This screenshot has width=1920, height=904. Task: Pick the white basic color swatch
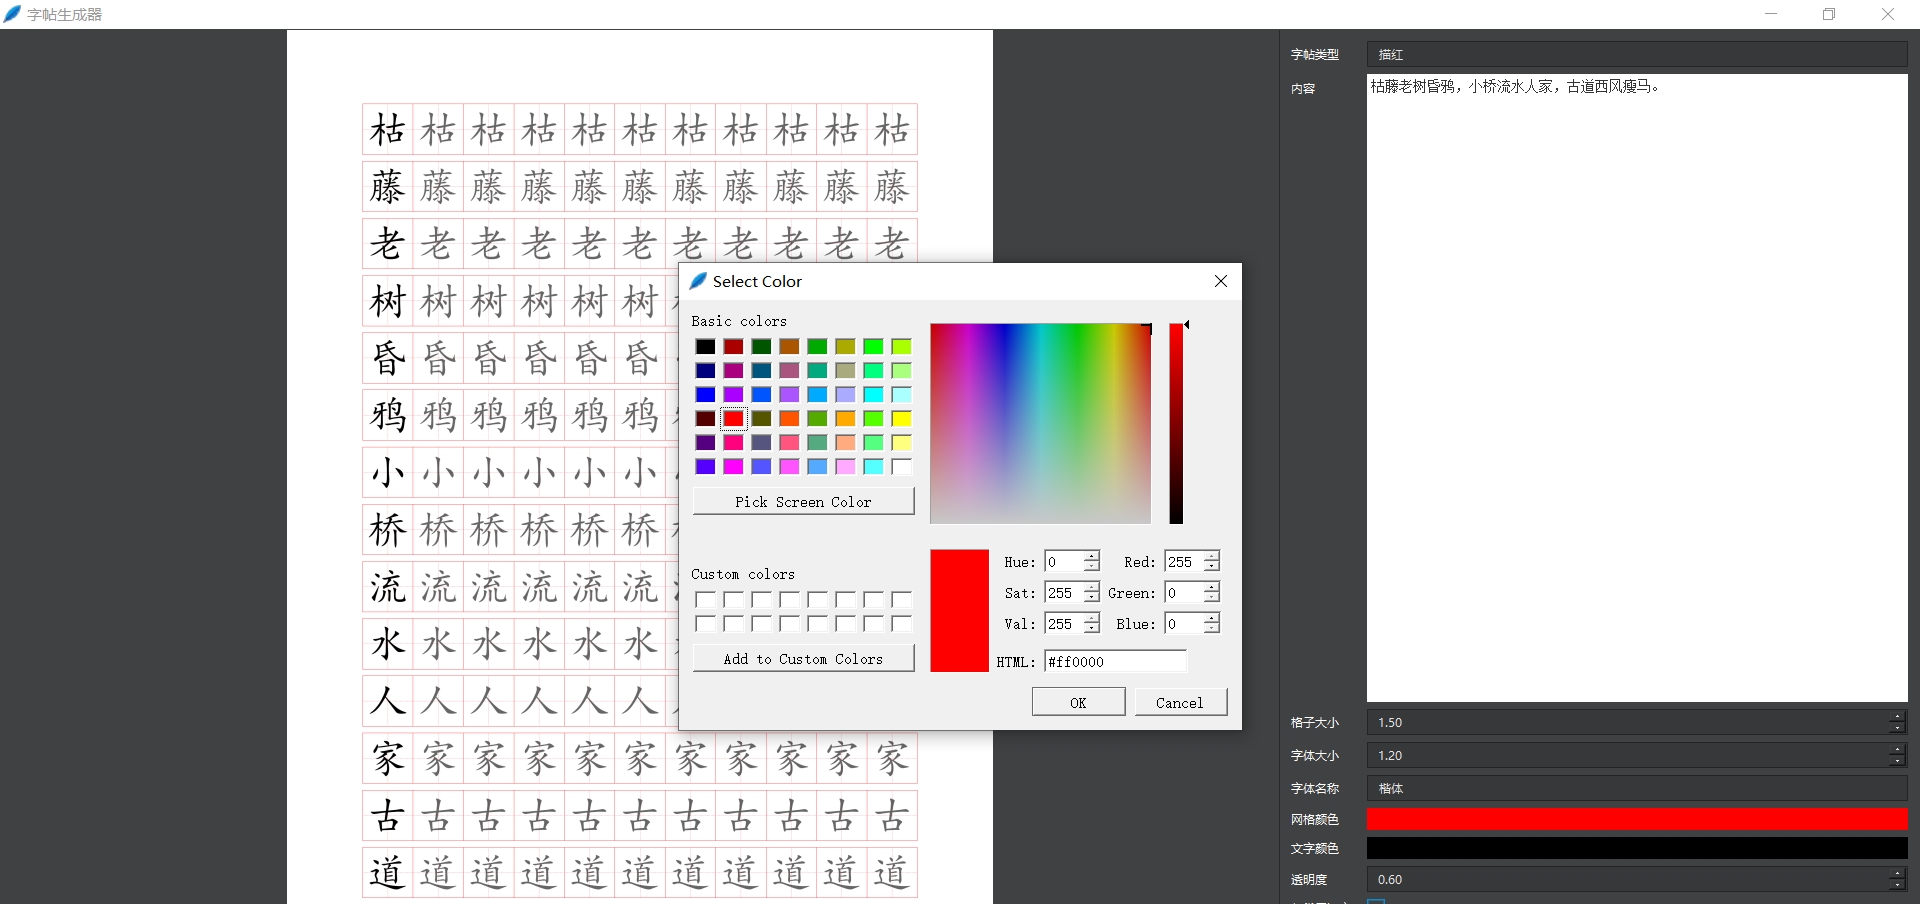pyautogui.click(x=901, y=467)
